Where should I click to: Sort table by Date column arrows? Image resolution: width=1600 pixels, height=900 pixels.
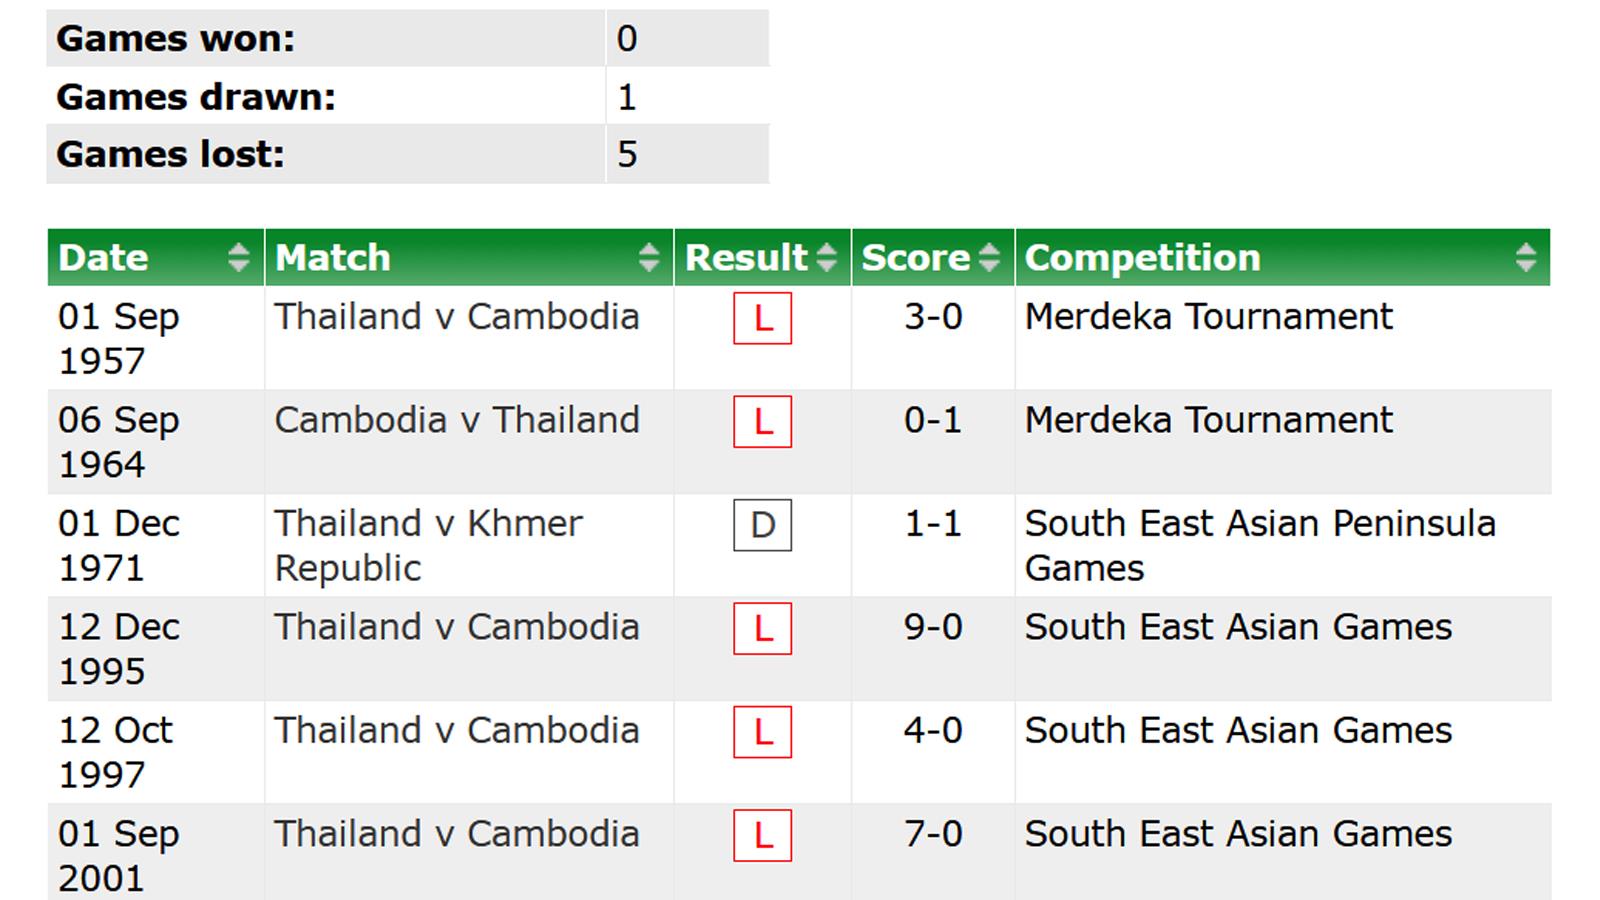point(238,257)
